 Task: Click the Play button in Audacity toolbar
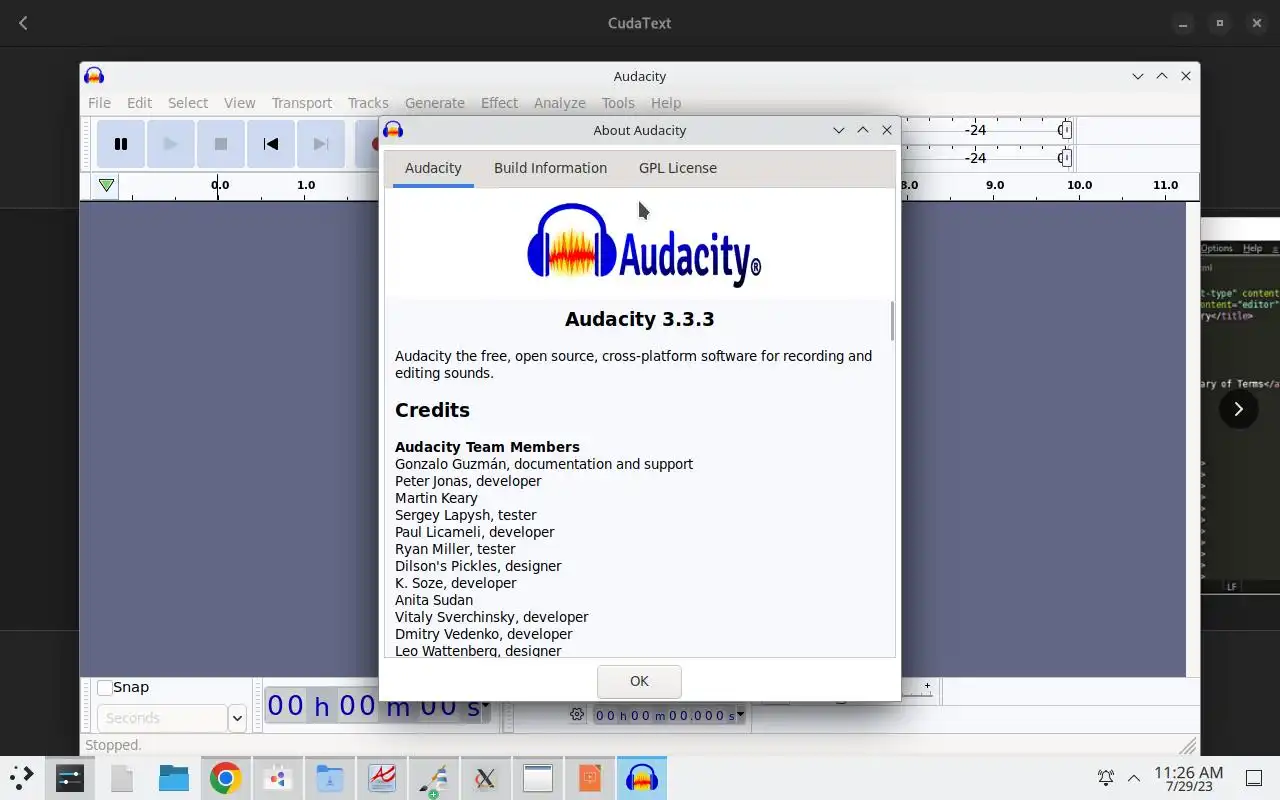[x=171, y=144]
